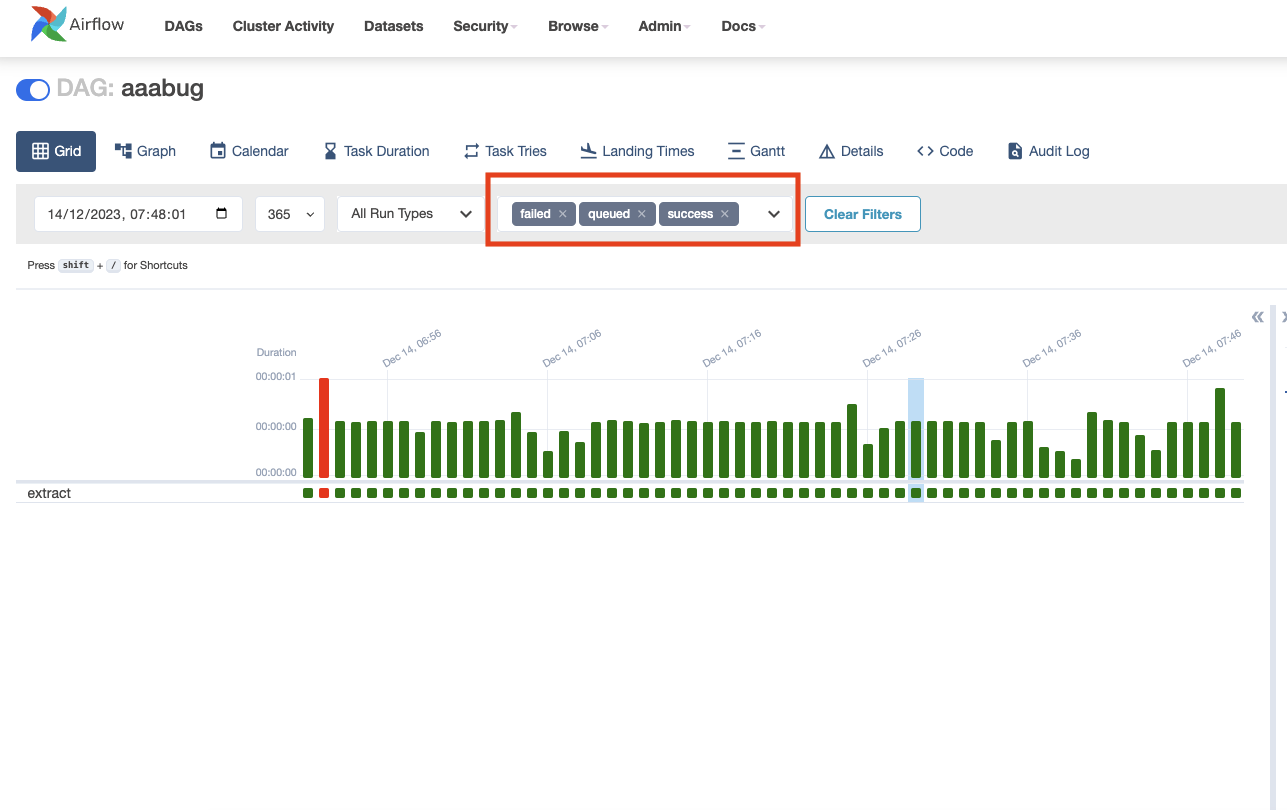This screenshot has height=810, width=1287.
Task: Open the Security menu
Action: tap(485, 26)
